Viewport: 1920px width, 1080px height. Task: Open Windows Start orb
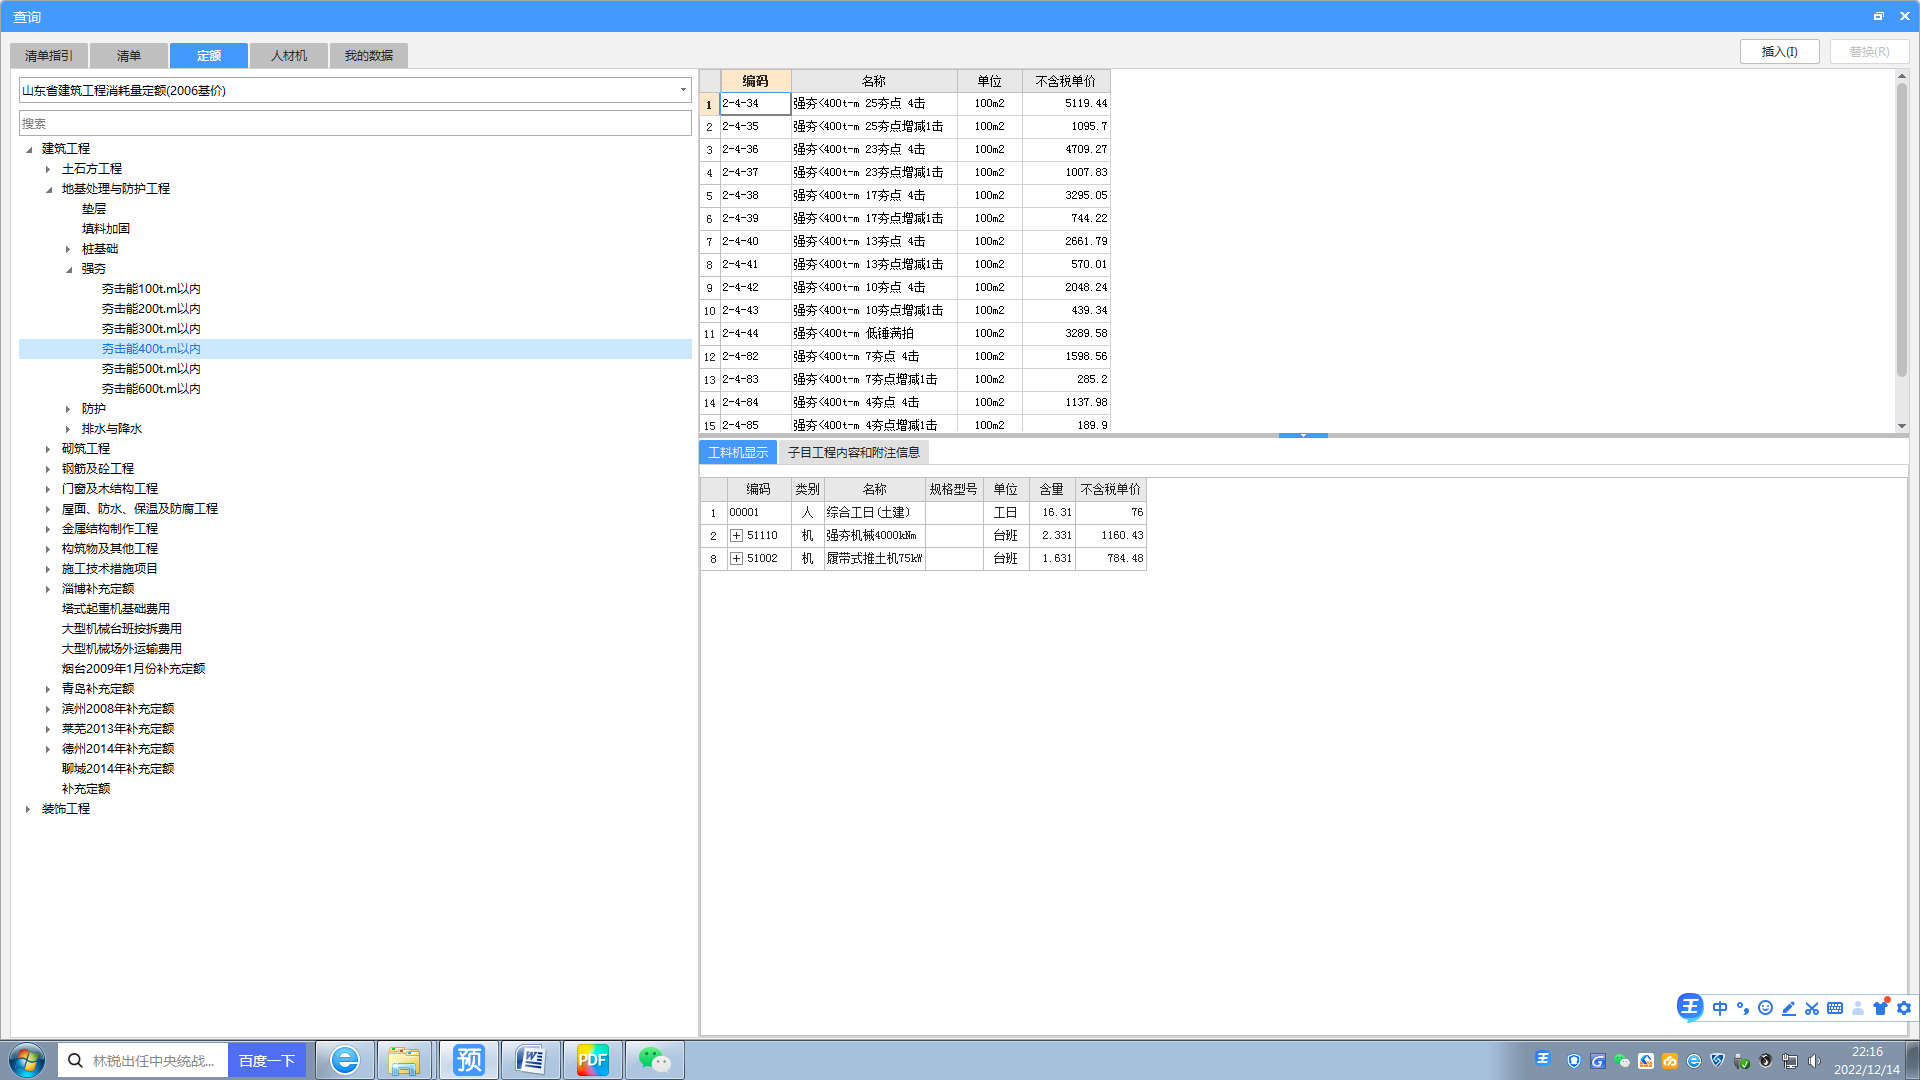tap(27, 1060)
